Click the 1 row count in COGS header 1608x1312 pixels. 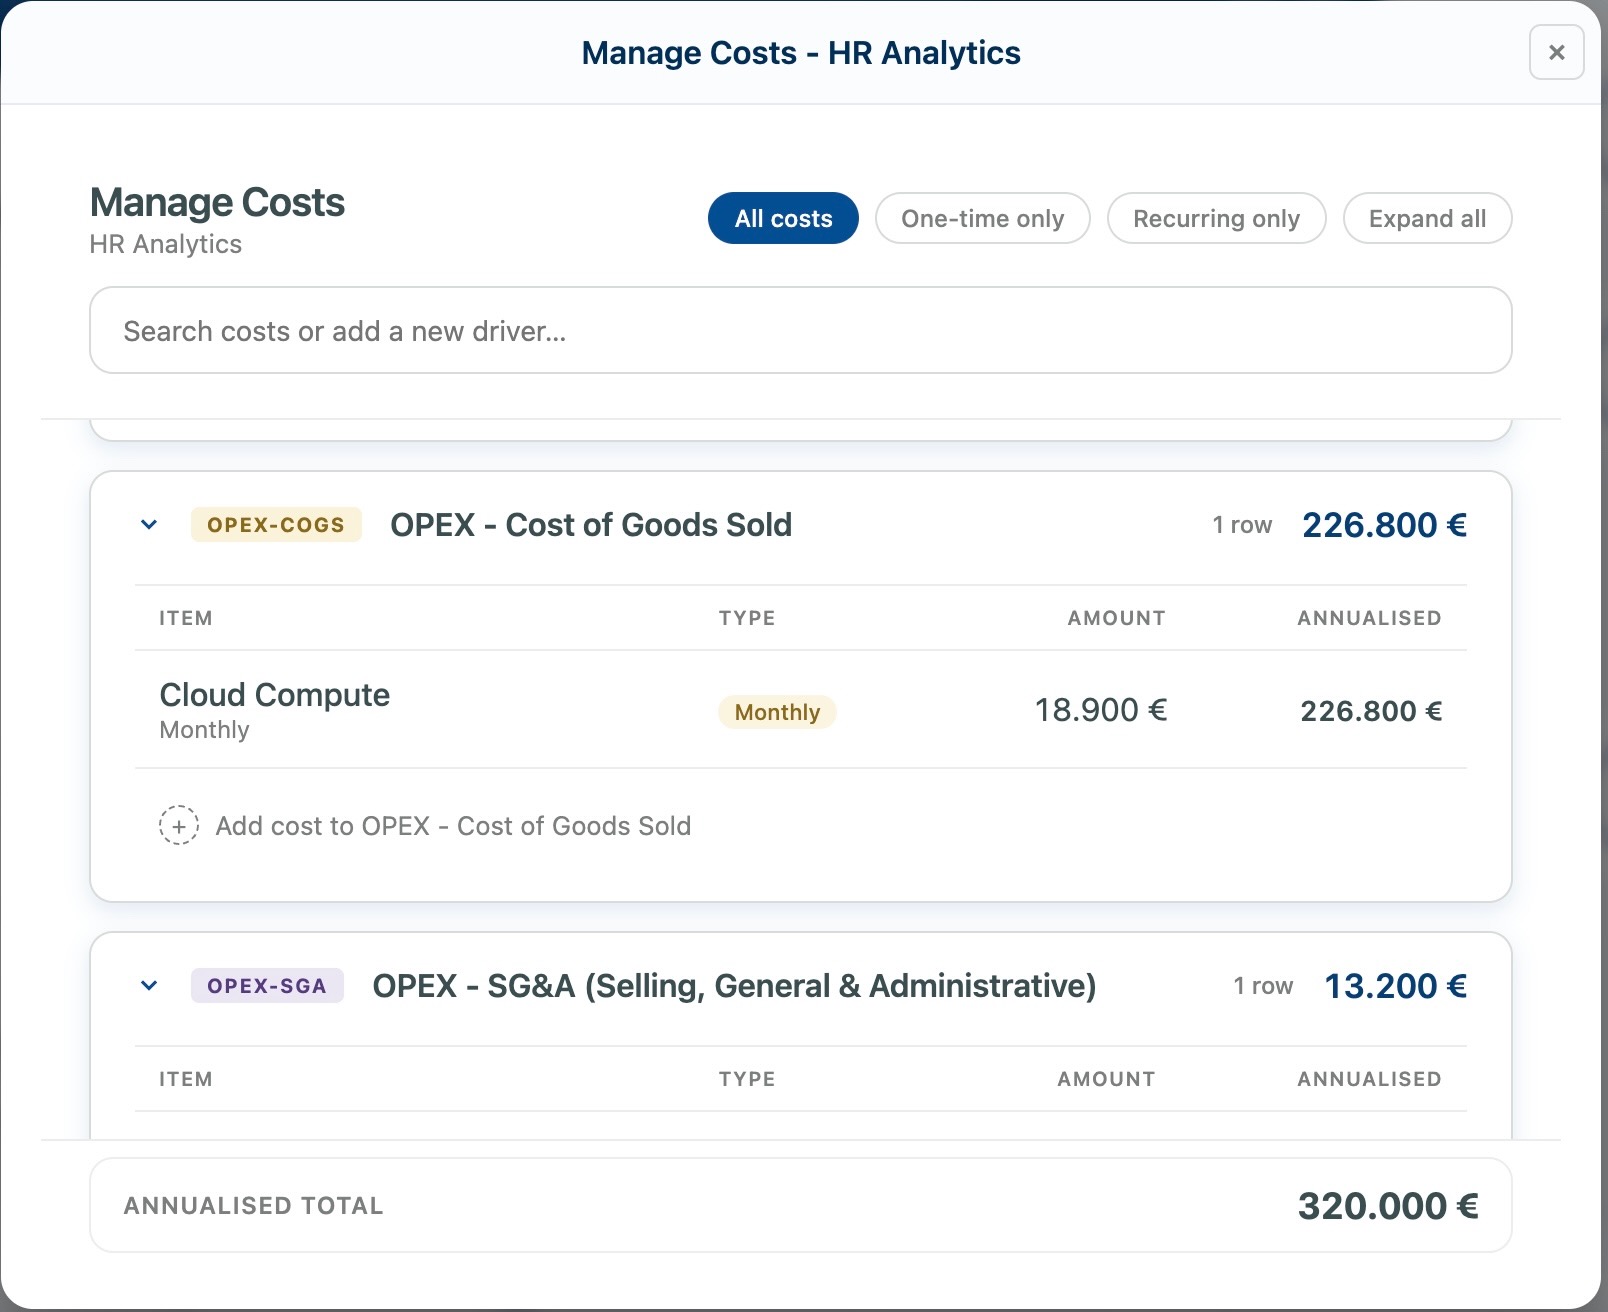1242,525
